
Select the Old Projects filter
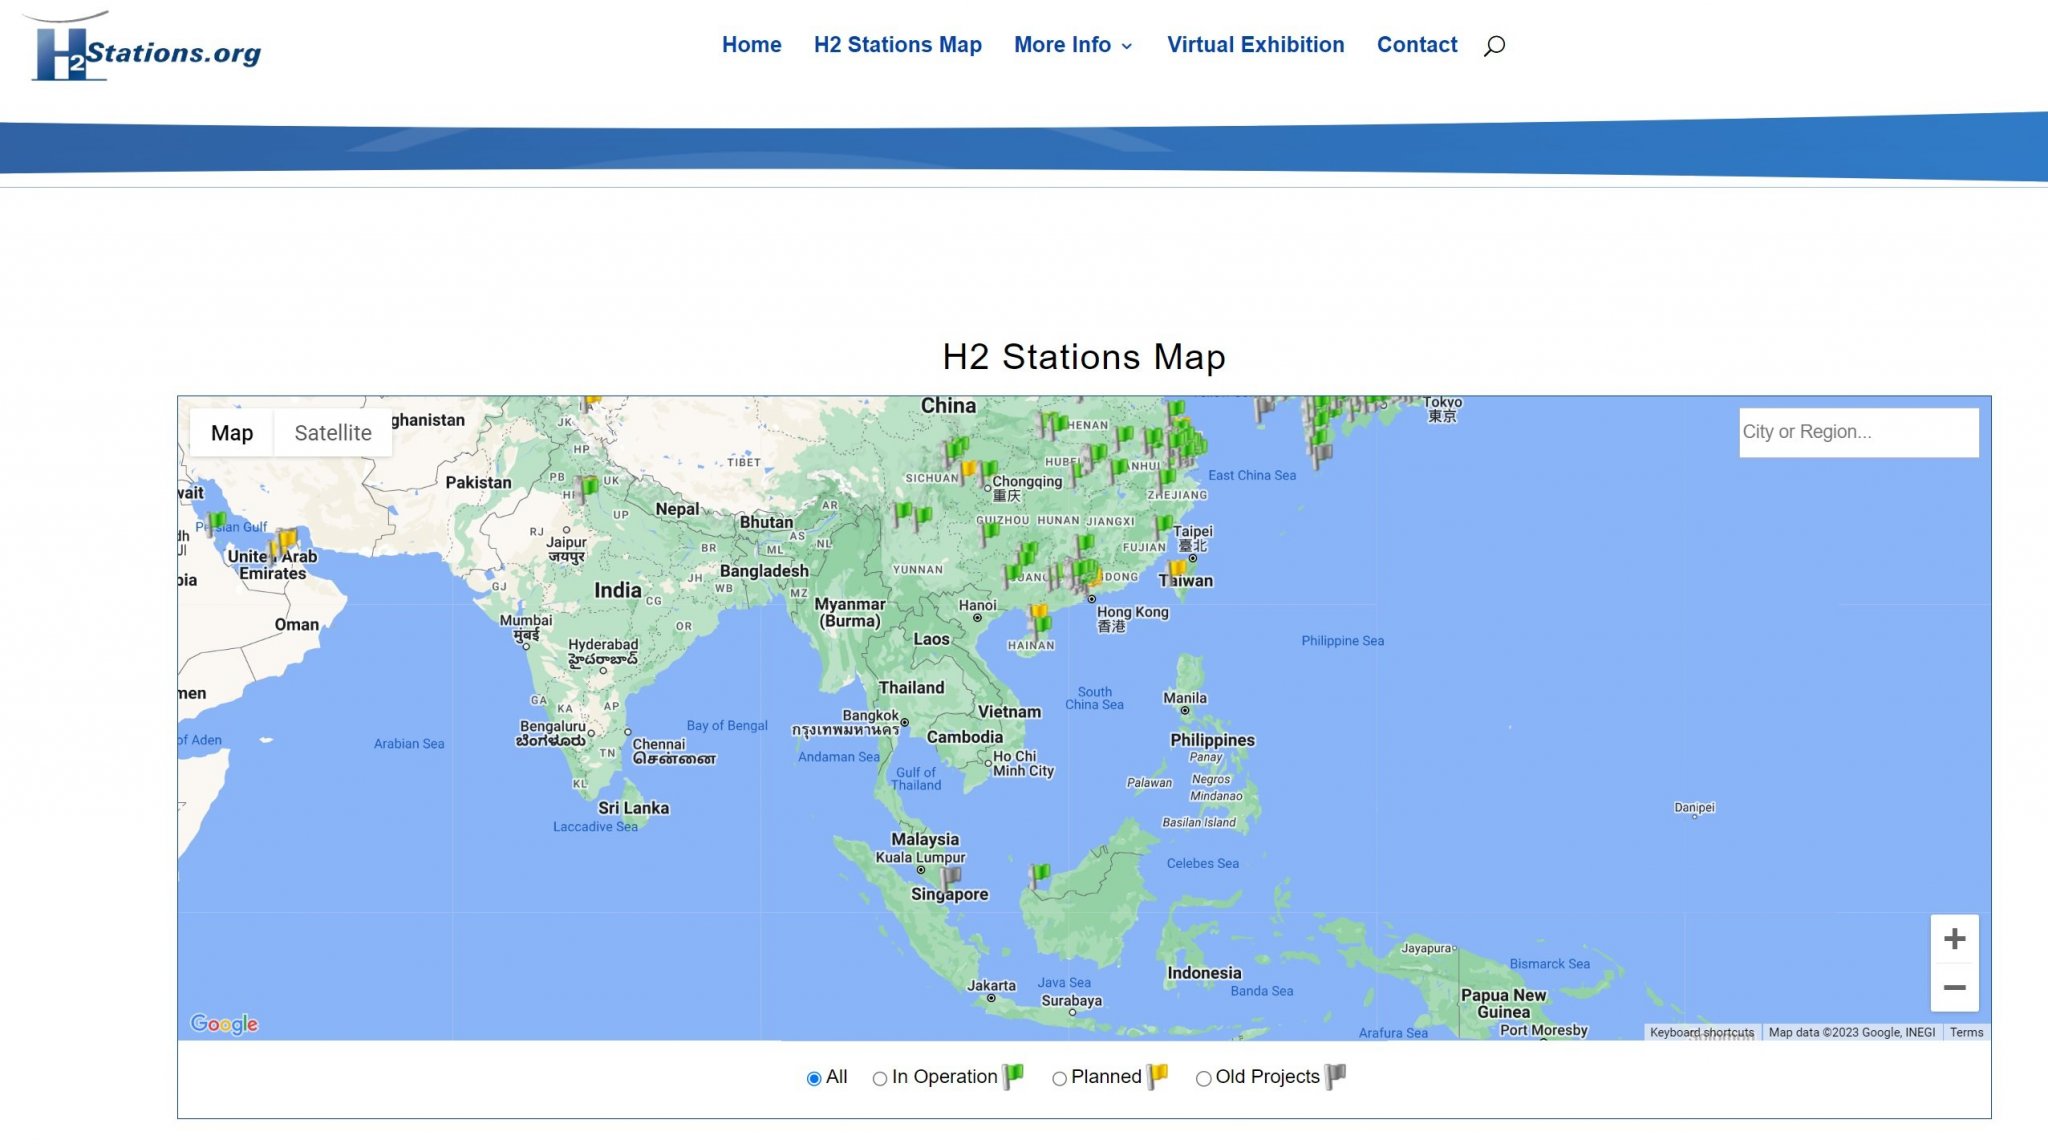pyautogui.click(x=1204, y=1078)
